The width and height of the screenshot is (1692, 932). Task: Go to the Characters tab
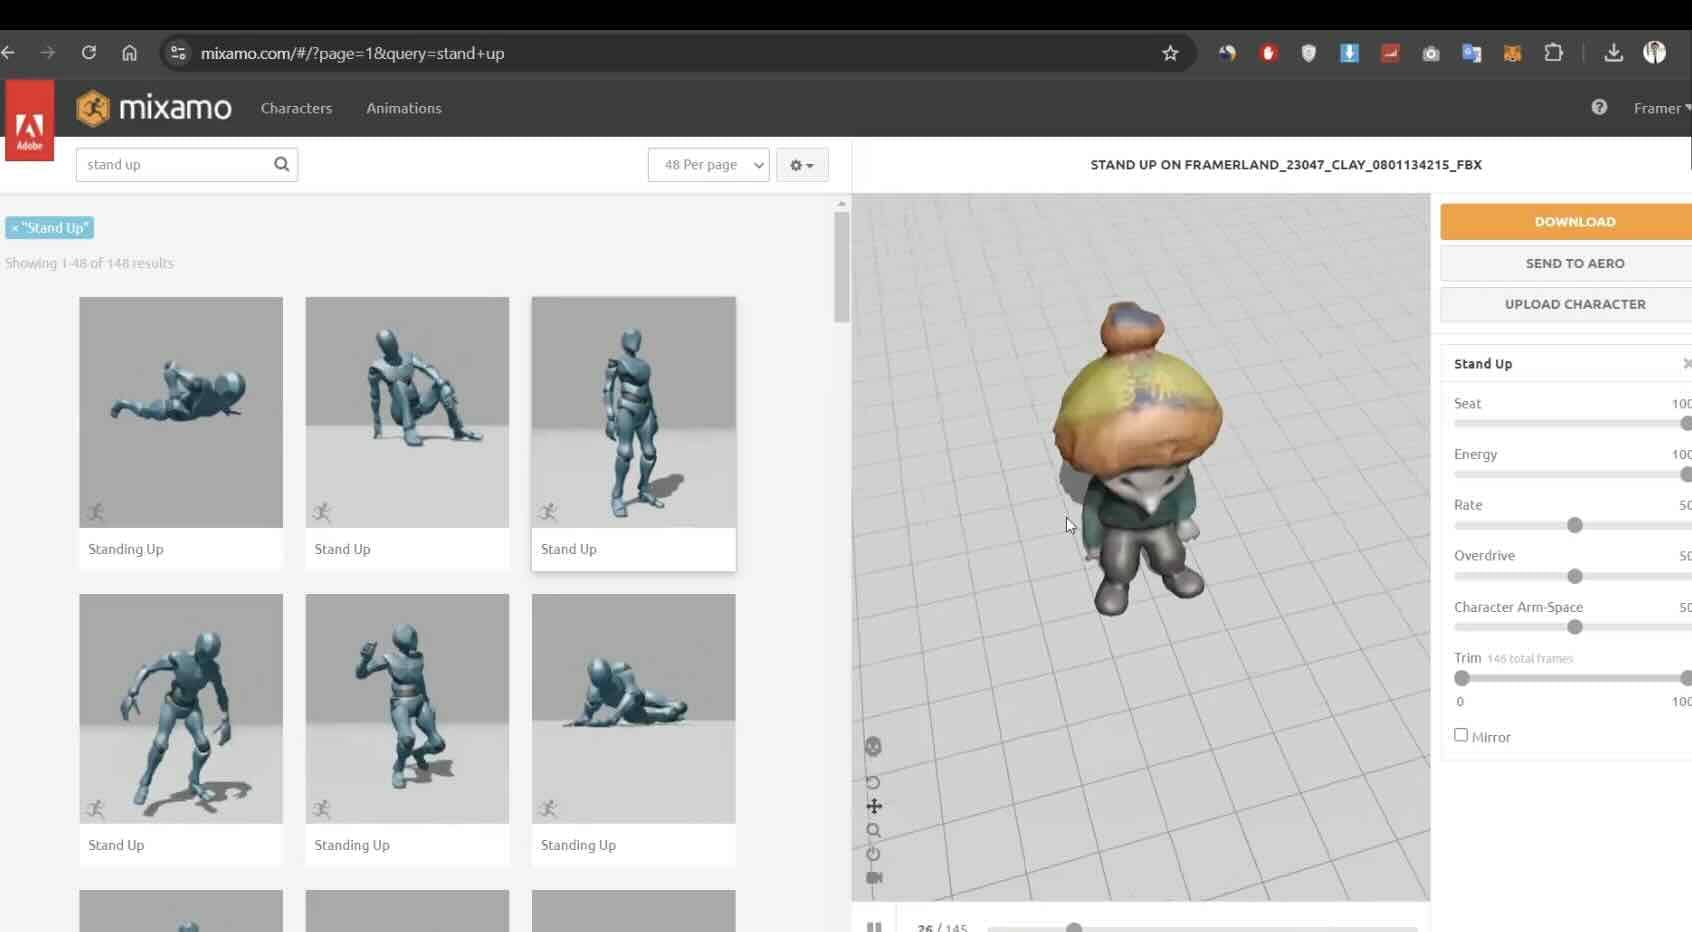[x=296, y=108]
